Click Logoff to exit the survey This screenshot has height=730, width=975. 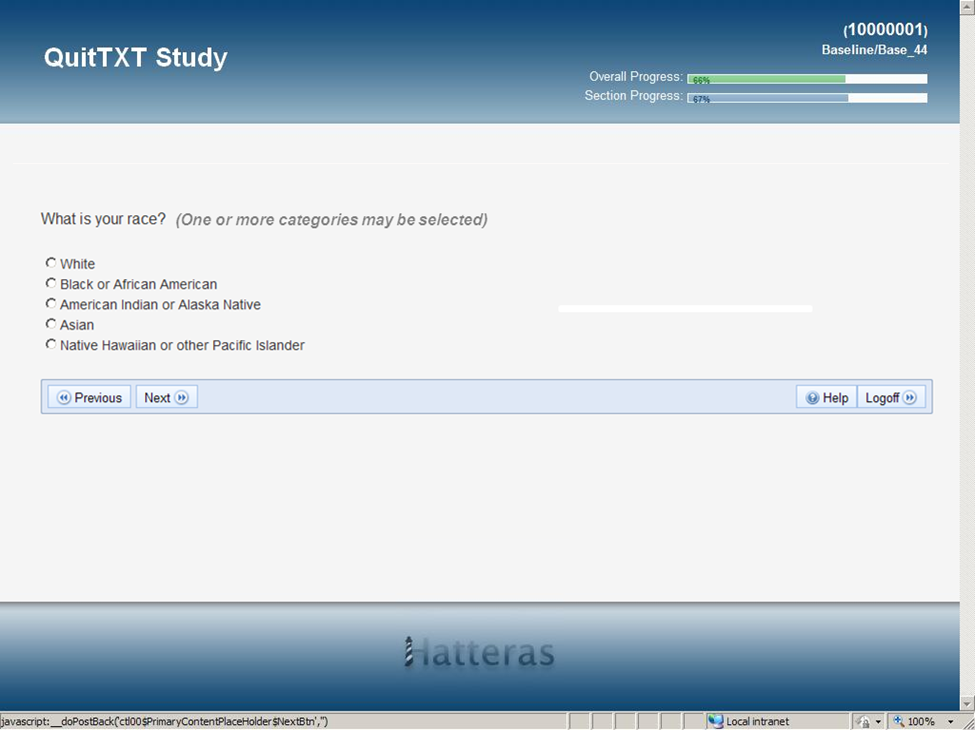tap(891, 397)
